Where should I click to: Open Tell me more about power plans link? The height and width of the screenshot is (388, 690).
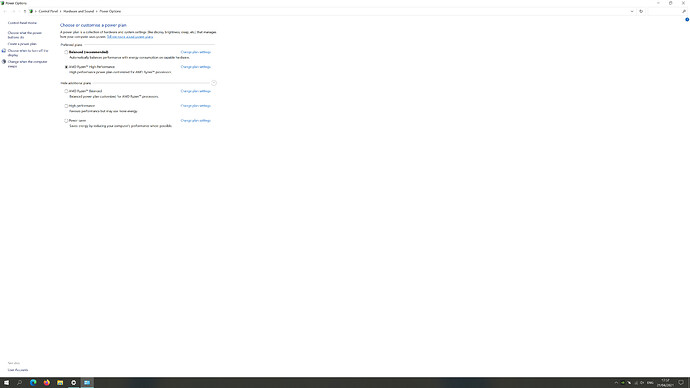[130, 37]
